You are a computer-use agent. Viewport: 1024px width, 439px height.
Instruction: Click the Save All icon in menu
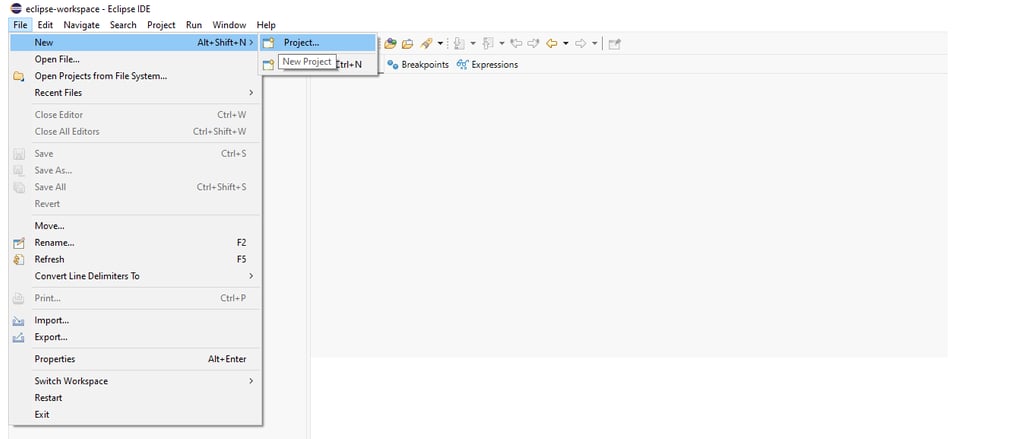pos(19,187)
